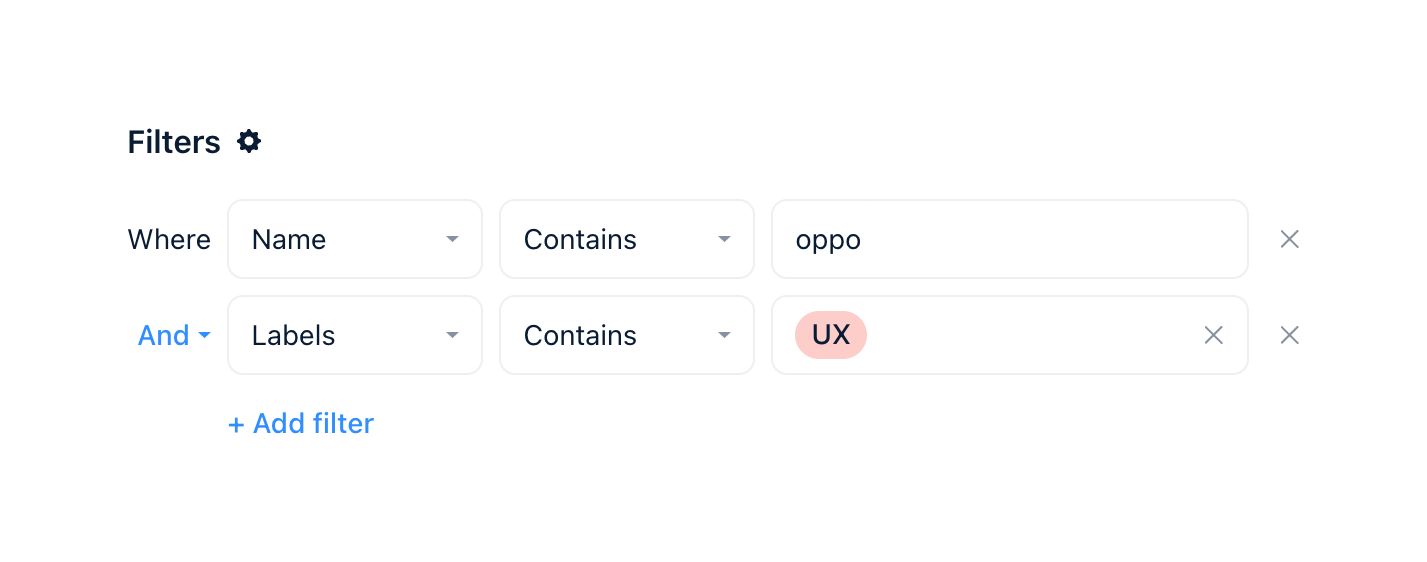Open the Name field dropdown
Image resolution: width=1427 pixels, height=562 pixels.
[x=354, y=239]
